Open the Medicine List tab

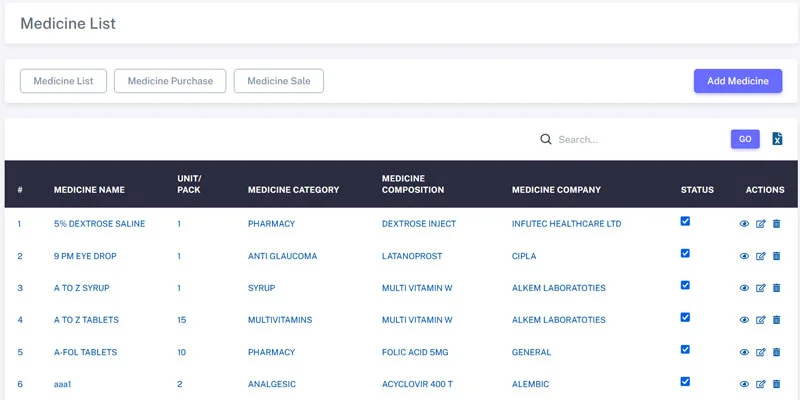pos(63,81)
